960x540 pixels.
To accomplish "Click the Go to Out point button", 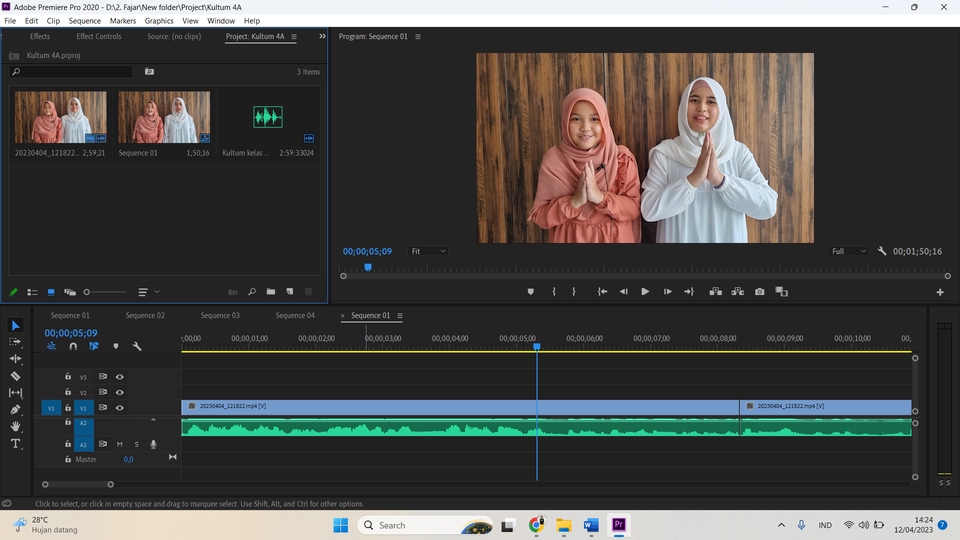I will tap(689, 291).
